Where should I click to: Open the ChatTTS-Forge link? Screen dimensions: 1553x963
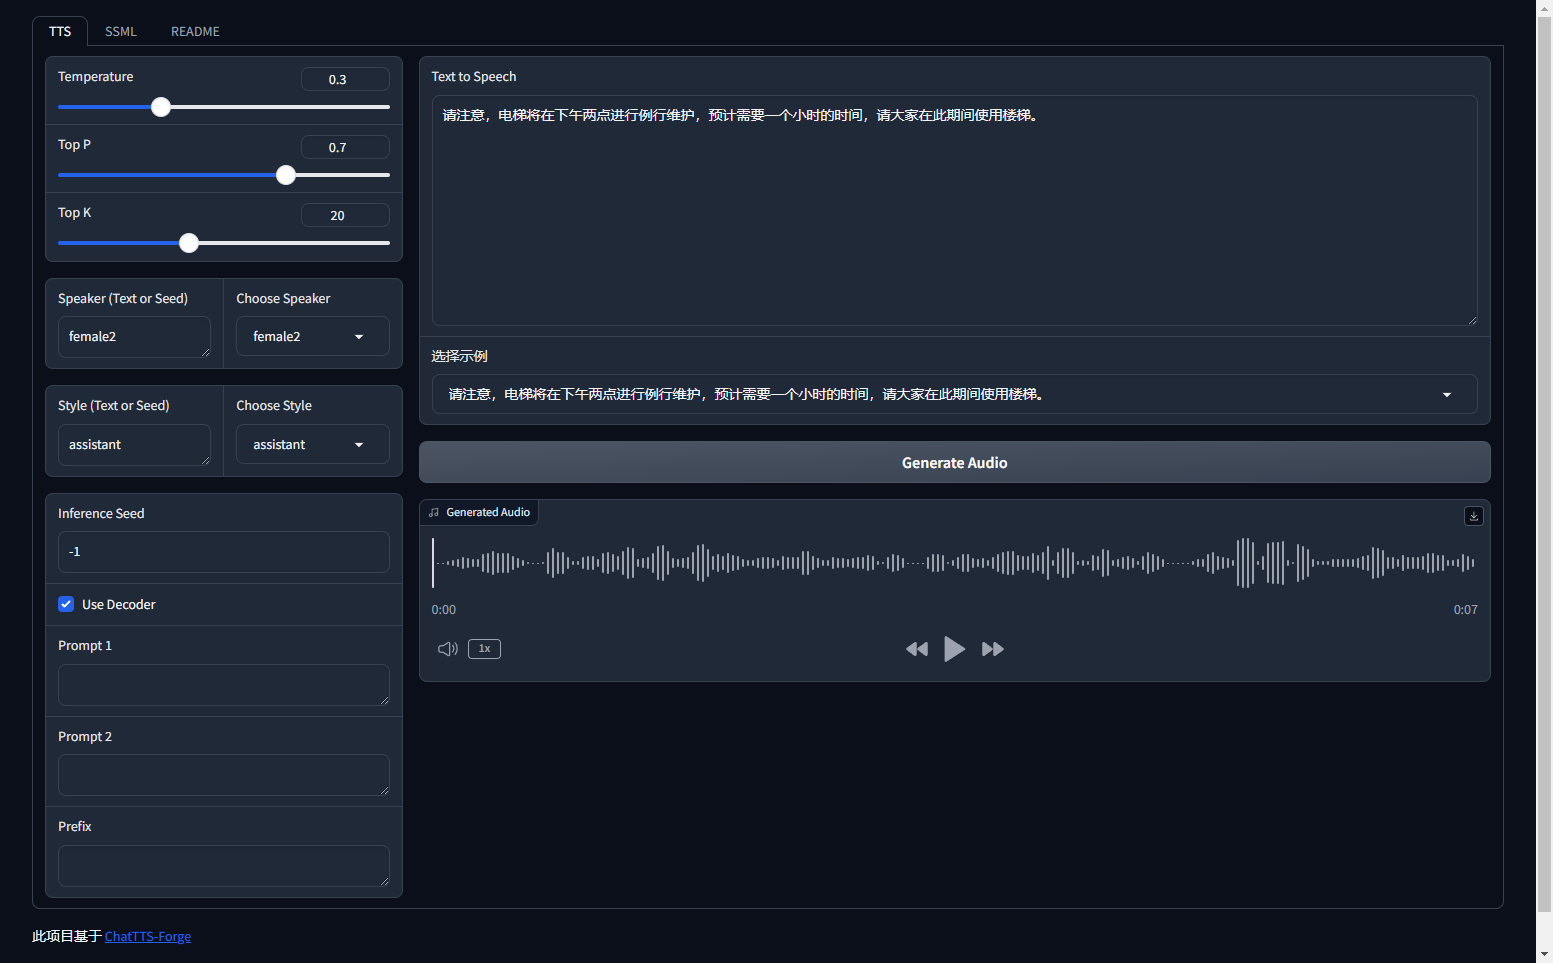pos(148,937)
